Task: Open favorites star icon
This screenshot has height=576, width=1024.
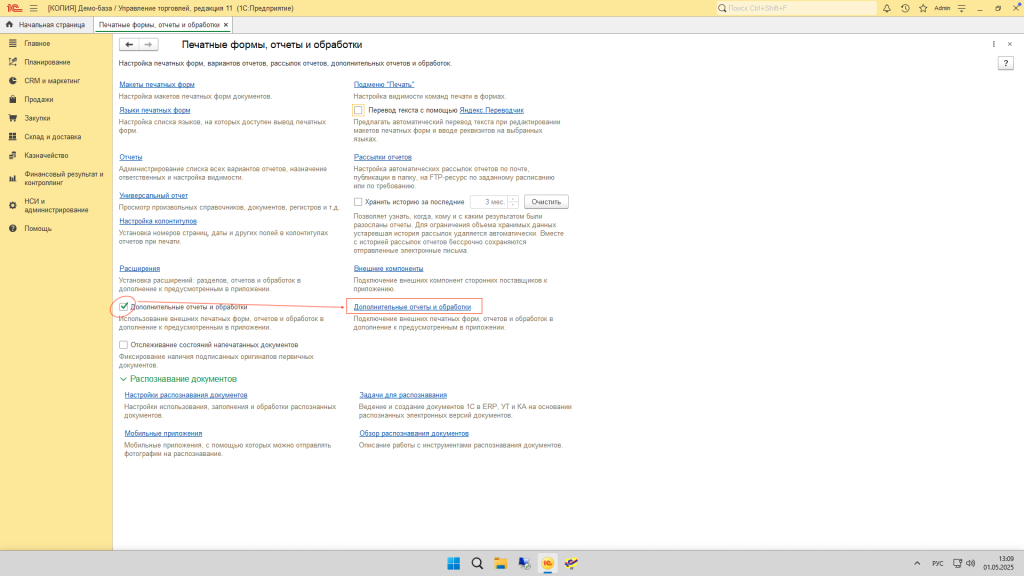Action: pyautogui.click(x=923, y=8)
